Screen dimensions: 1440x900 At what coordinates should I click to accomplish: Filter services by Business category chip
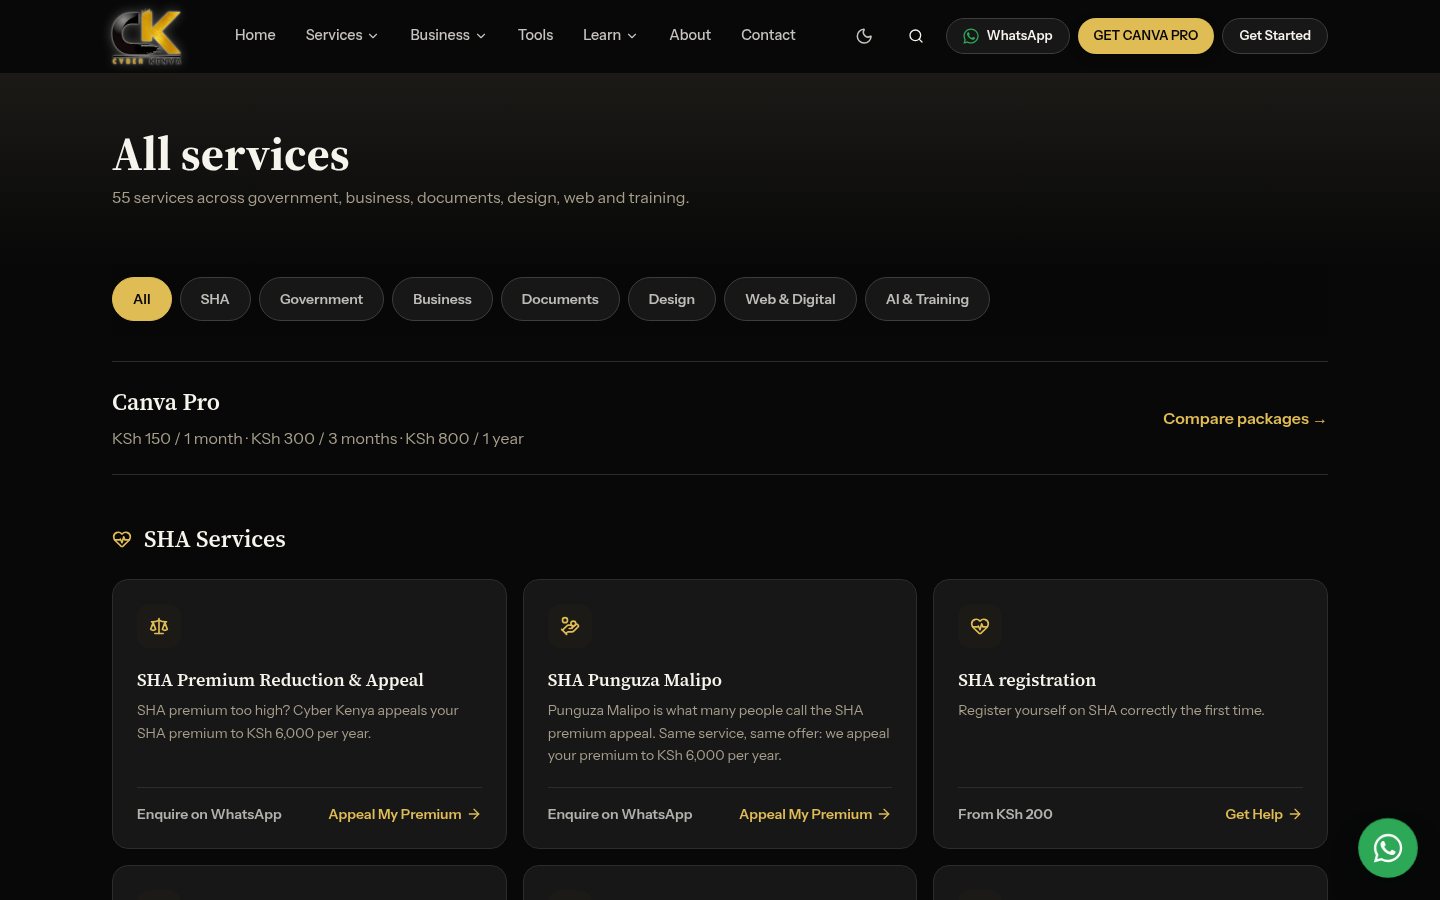tap(442, 299)
